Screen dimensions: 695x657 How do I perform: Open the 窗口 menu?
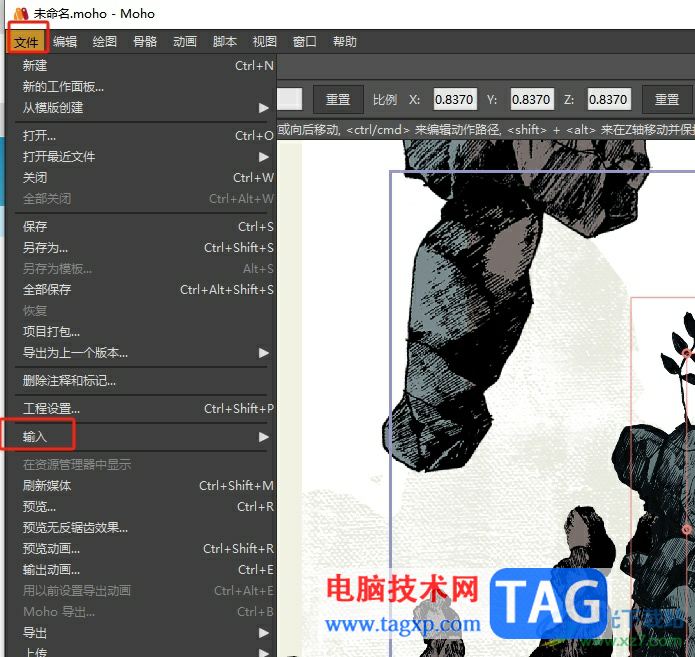305,42
